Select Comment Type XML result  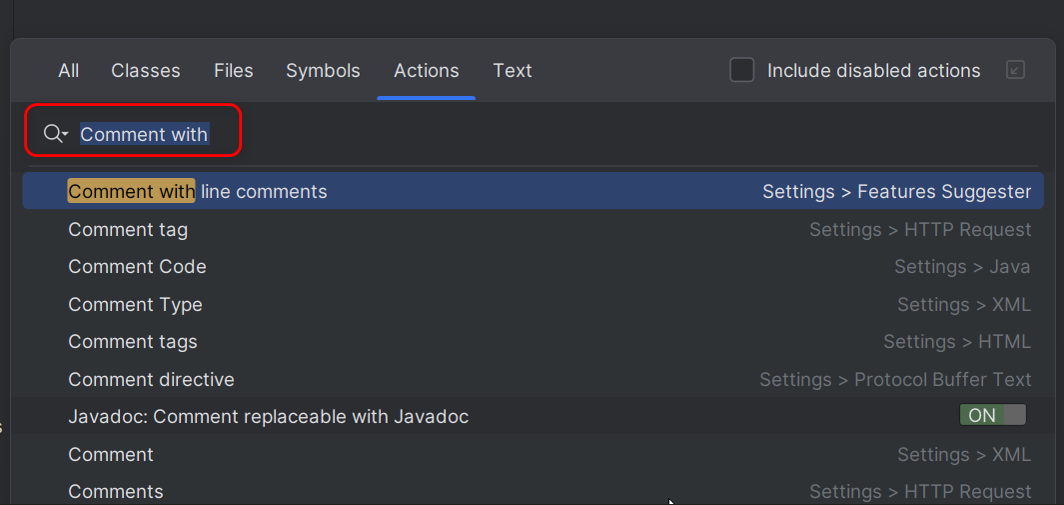(533, 304)
